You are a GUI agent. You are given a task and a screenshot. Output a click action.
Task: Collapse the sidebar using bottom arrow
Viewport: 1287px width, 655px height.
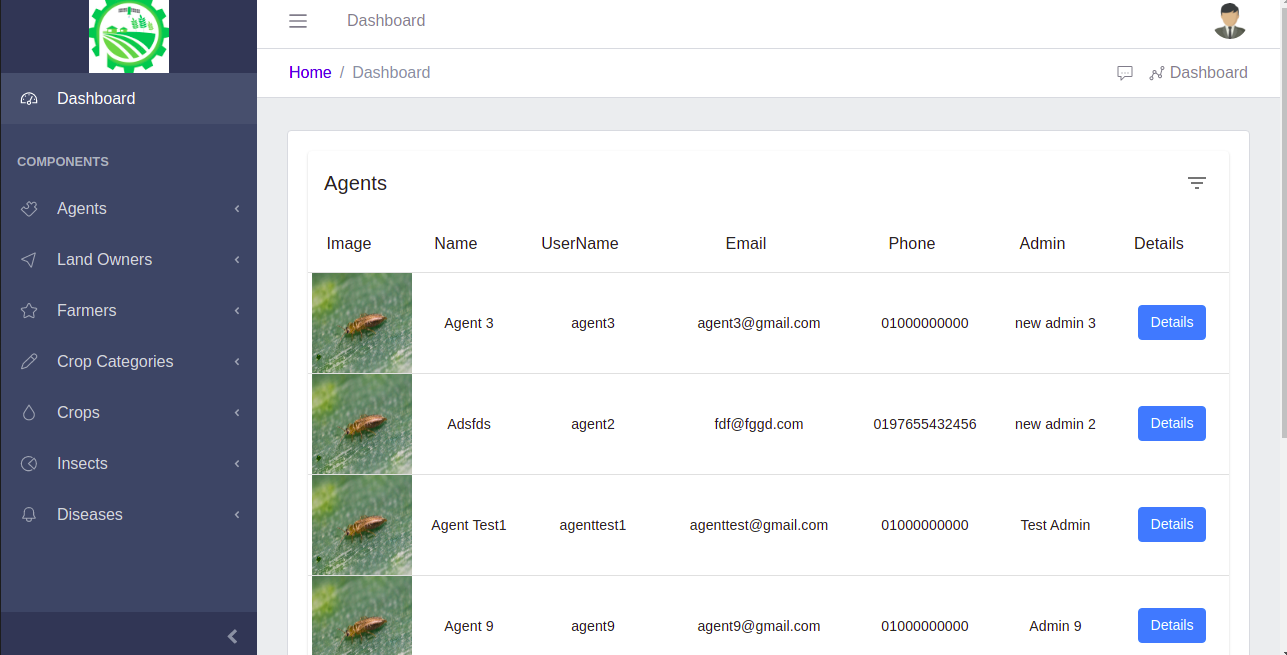click(232, 636)
